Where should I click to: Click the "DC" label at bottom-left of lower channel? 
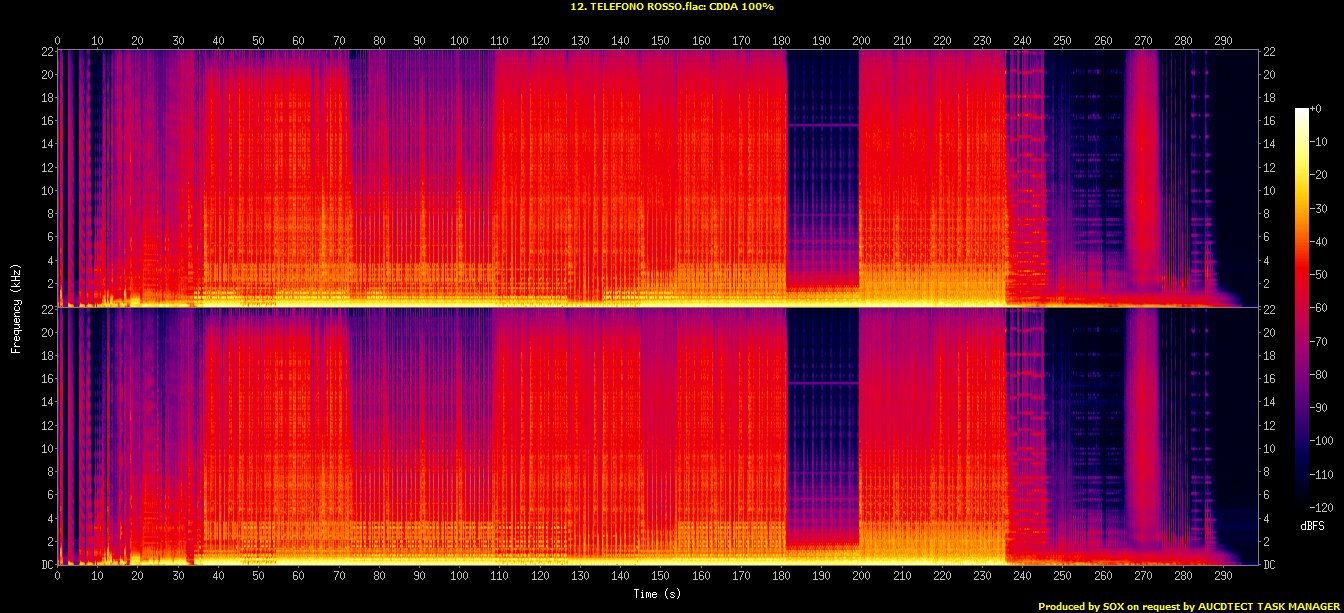(x=44, y=564)
